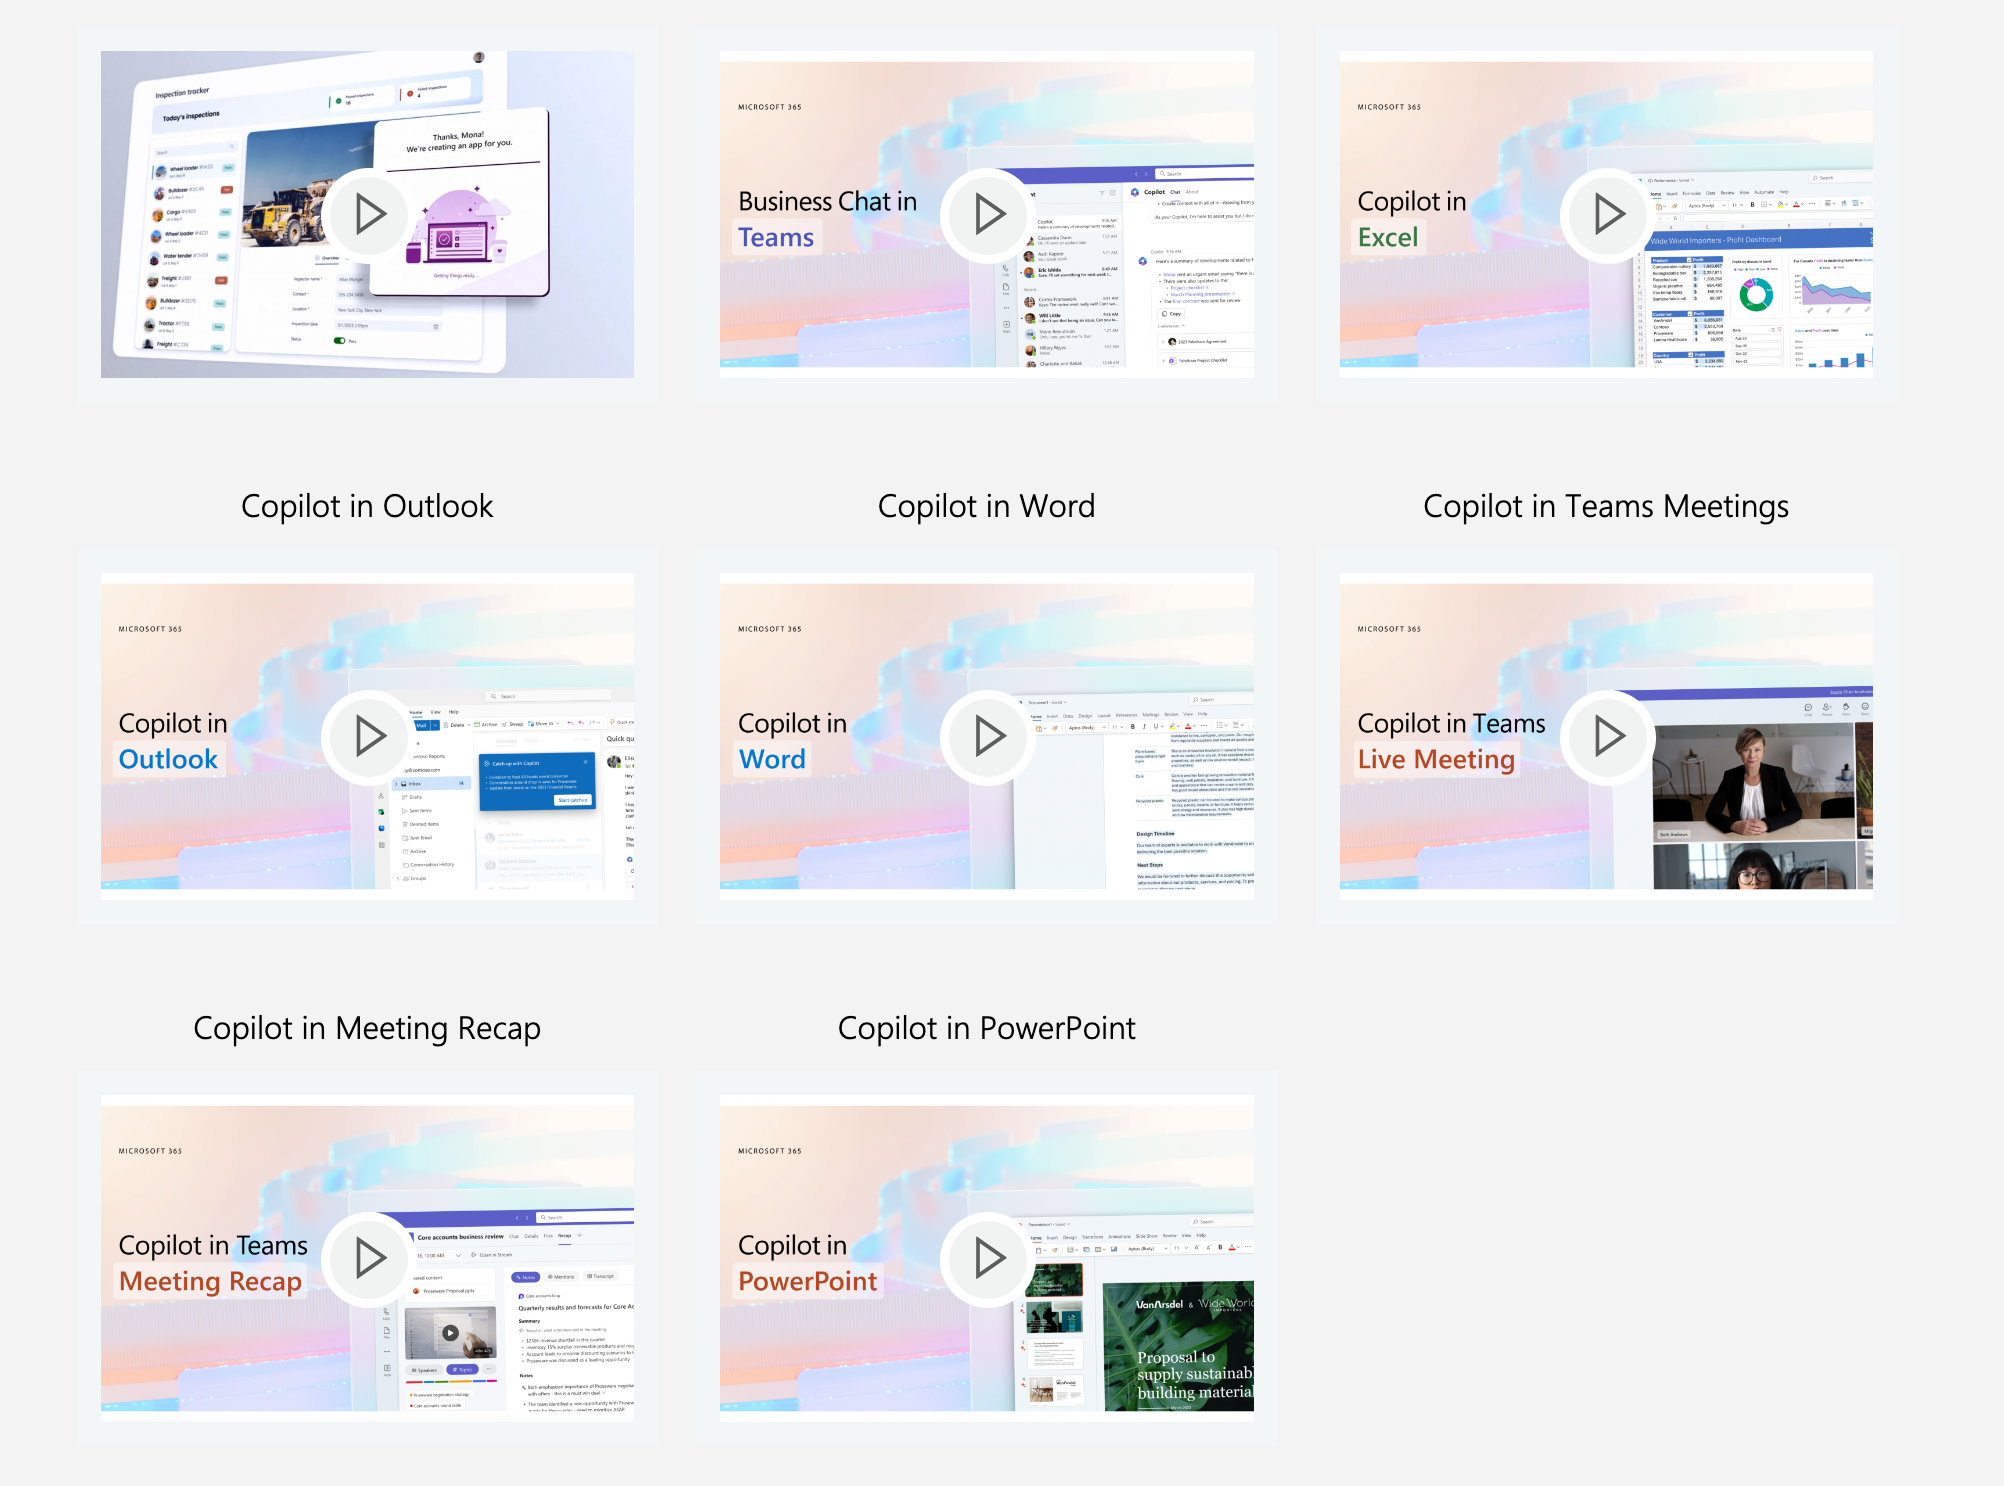
Task: Click the 'Copilot in PowerPoint' heading
Action: pyautogui.click(x=986, y=1028)
